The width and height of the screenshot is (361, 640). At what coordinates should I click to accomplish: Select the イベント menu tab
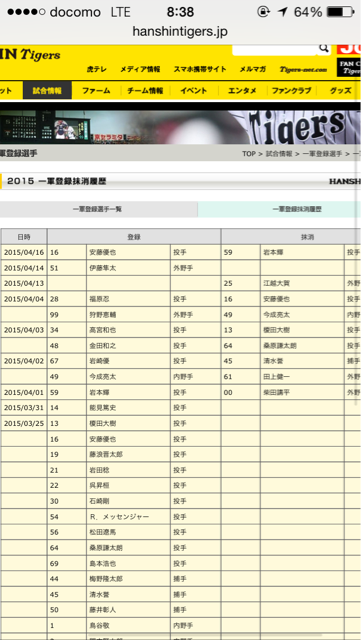click(x=194, y=90)
